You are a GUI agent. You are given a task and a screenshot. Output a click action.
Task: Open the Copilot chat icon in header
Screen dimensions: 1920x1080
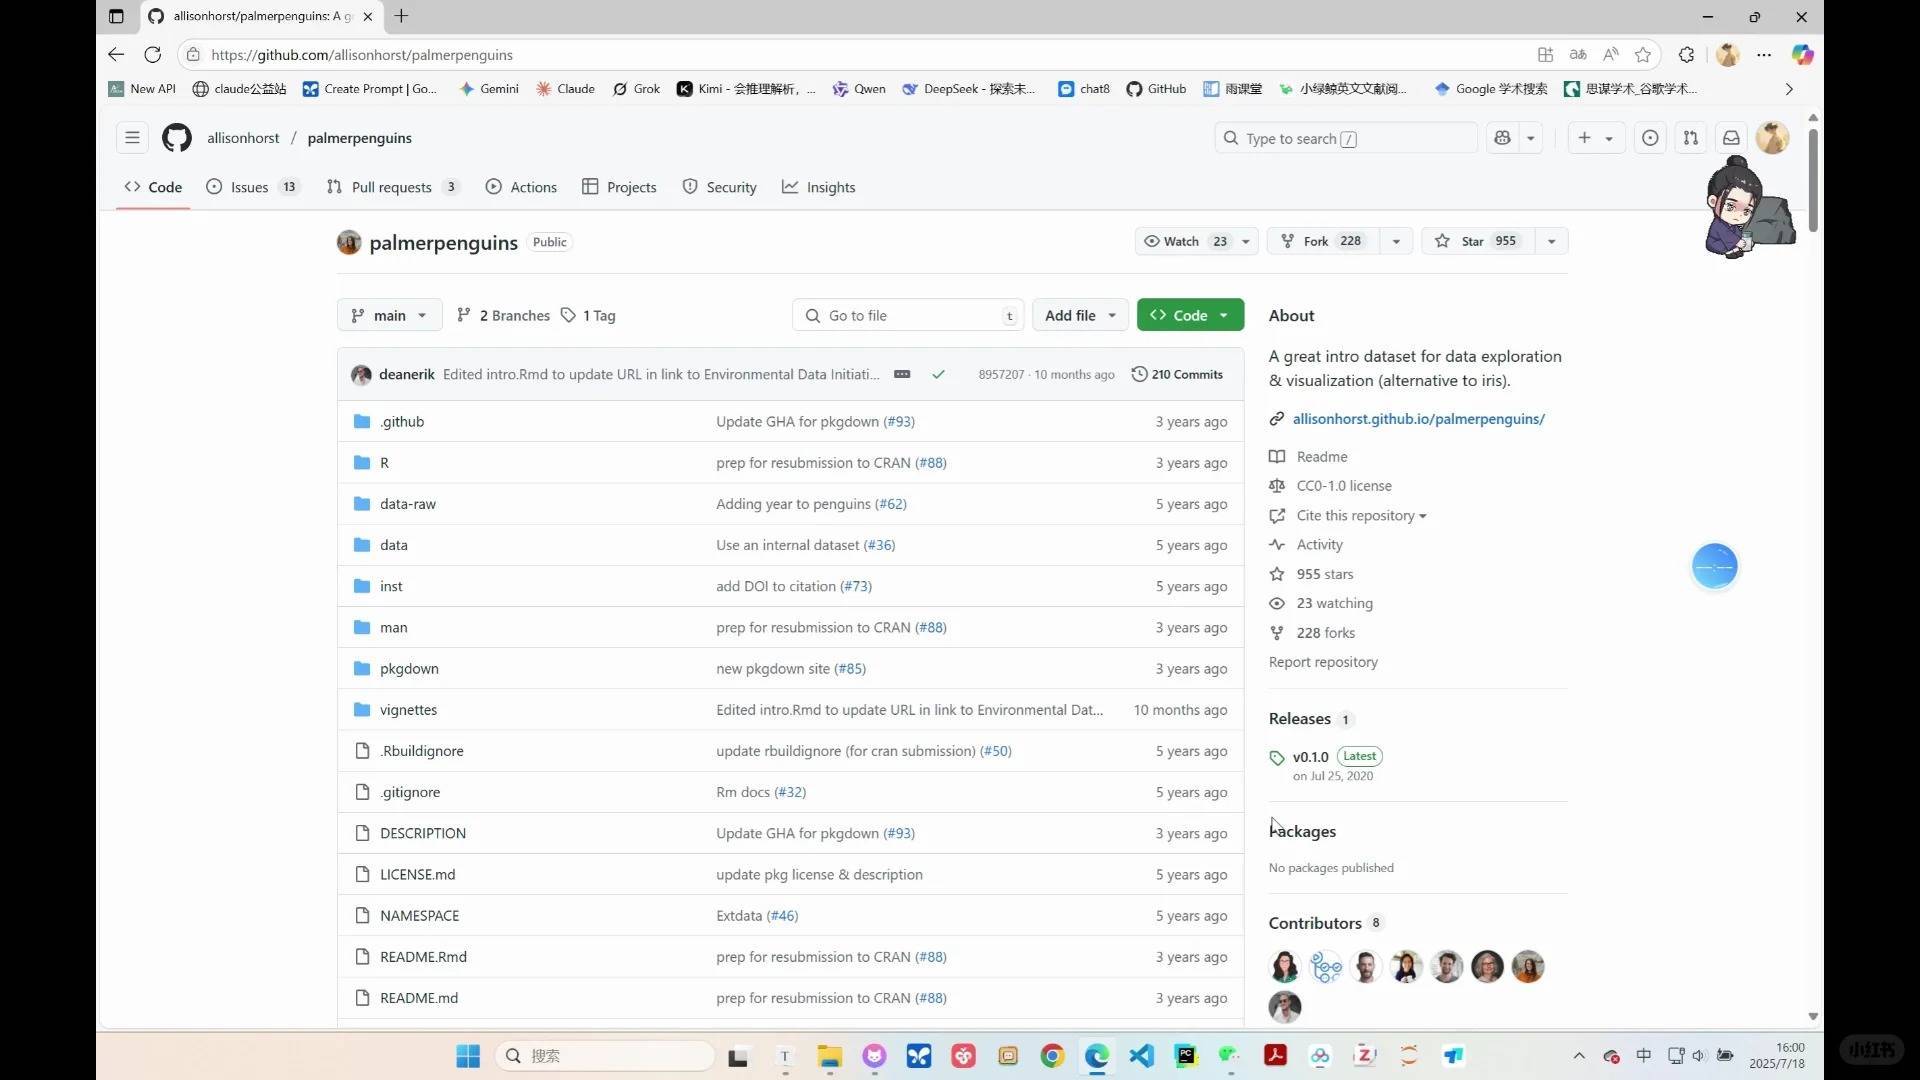(x=1502, y=138)
